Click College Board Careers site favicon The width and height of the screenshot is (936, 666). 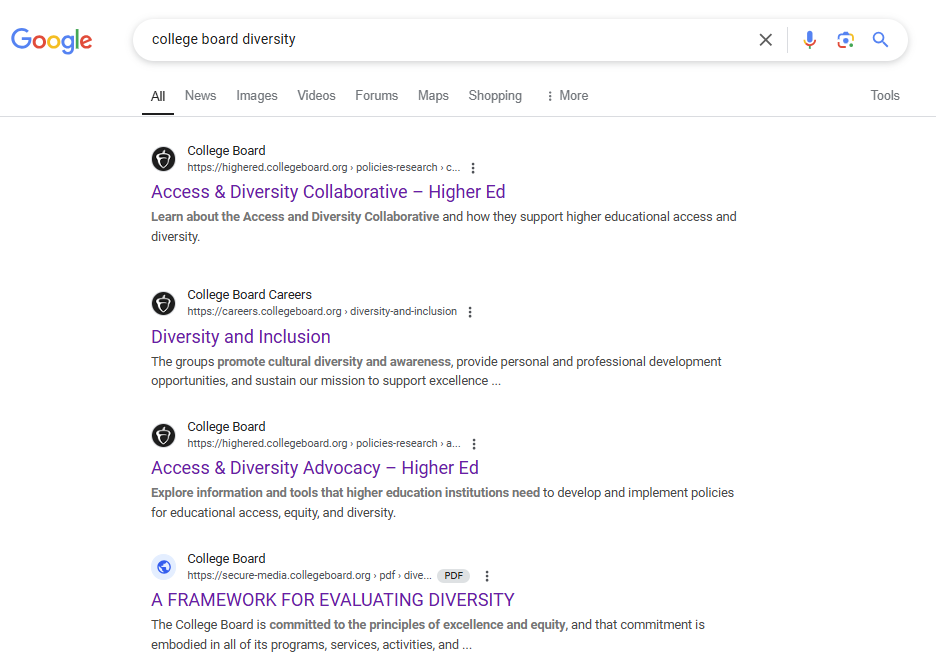[163, 303]
